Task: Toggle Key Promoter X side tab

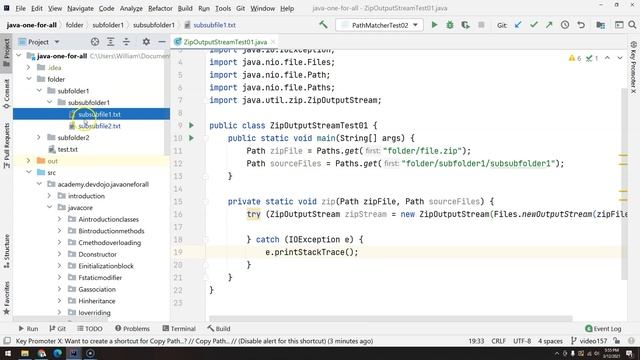Action: [633, 67]
